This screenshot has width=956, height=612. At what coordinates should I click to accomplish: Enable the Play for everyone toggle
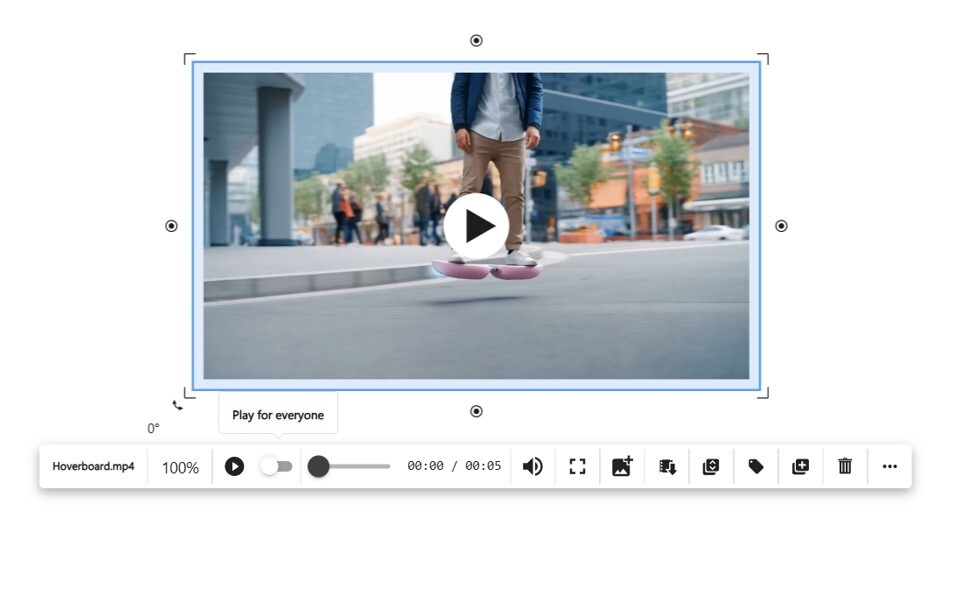(x=277, y=466)
